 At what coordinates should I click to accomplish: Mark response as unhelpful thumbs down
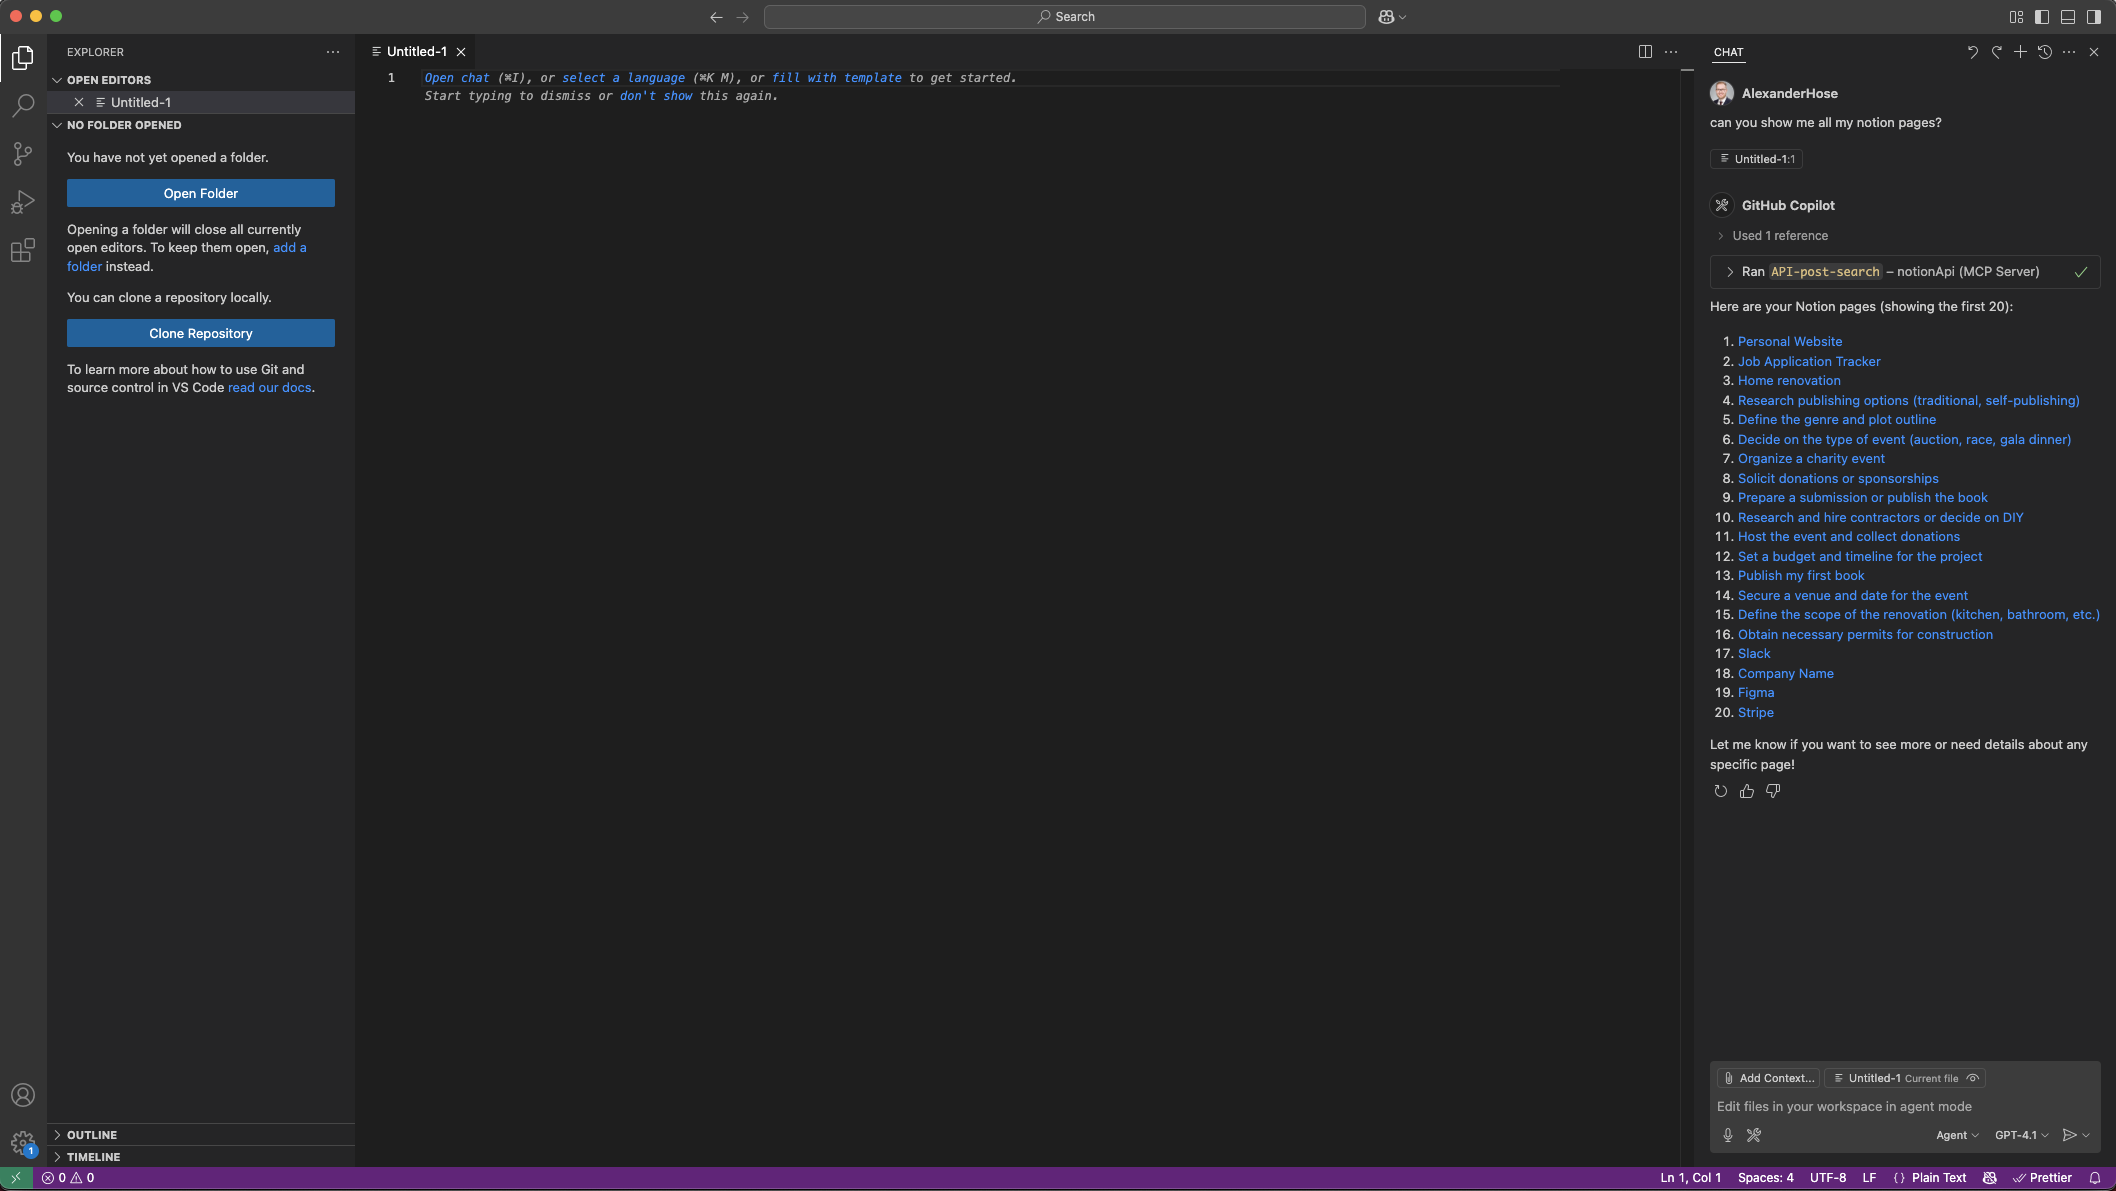coord(1773,791)
